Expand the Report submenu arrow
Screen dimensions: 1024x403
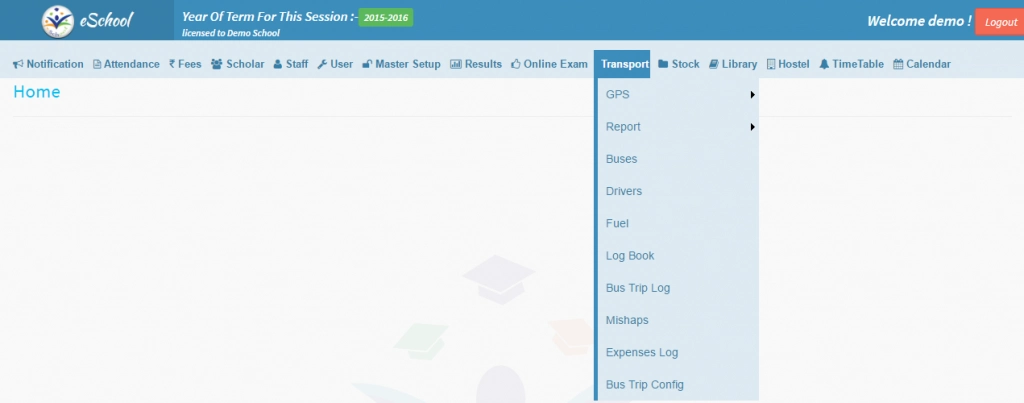click(751, 127)
